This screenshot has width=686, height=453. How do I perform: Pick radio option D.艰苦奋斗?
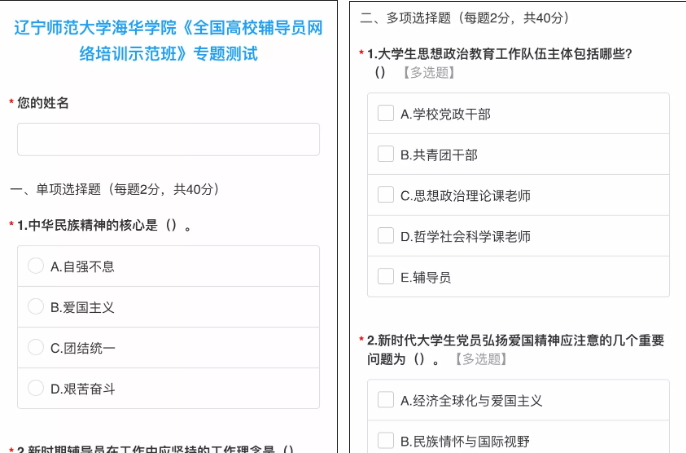[x=36, y=388]
